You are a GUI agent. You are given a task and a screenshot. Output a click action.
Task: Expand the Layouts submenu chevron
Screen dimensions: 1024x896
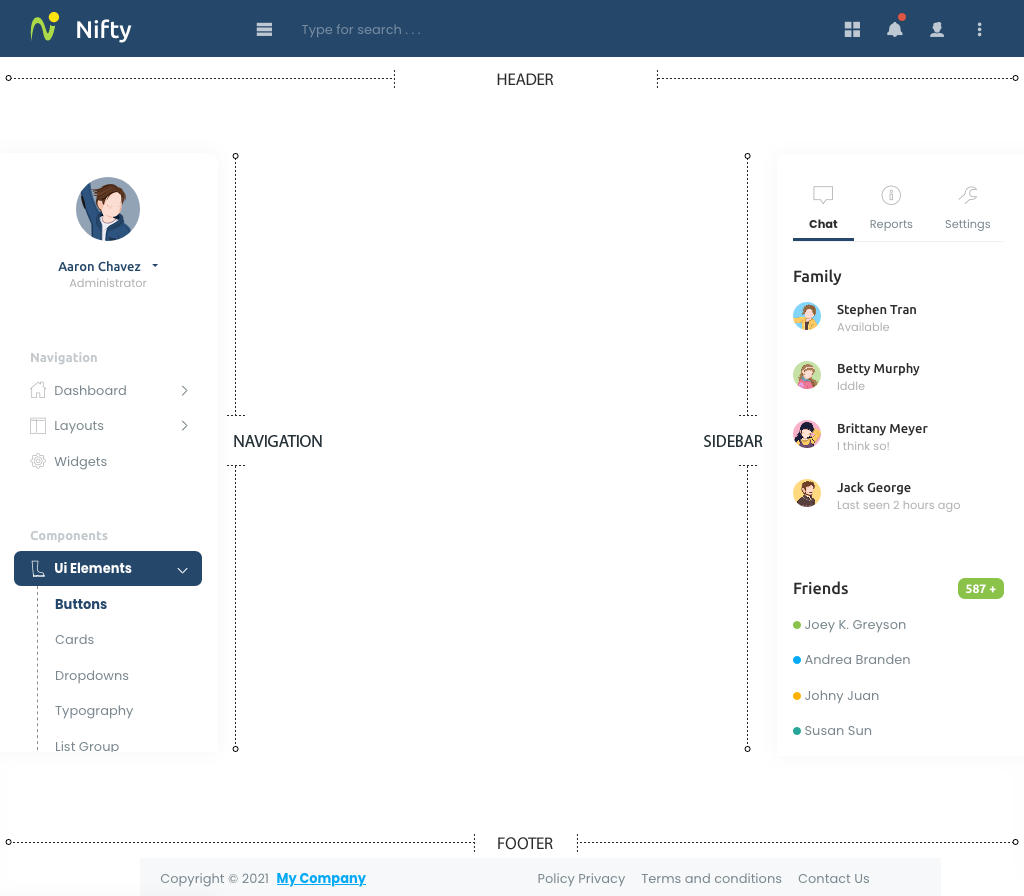tap(185, 426)
